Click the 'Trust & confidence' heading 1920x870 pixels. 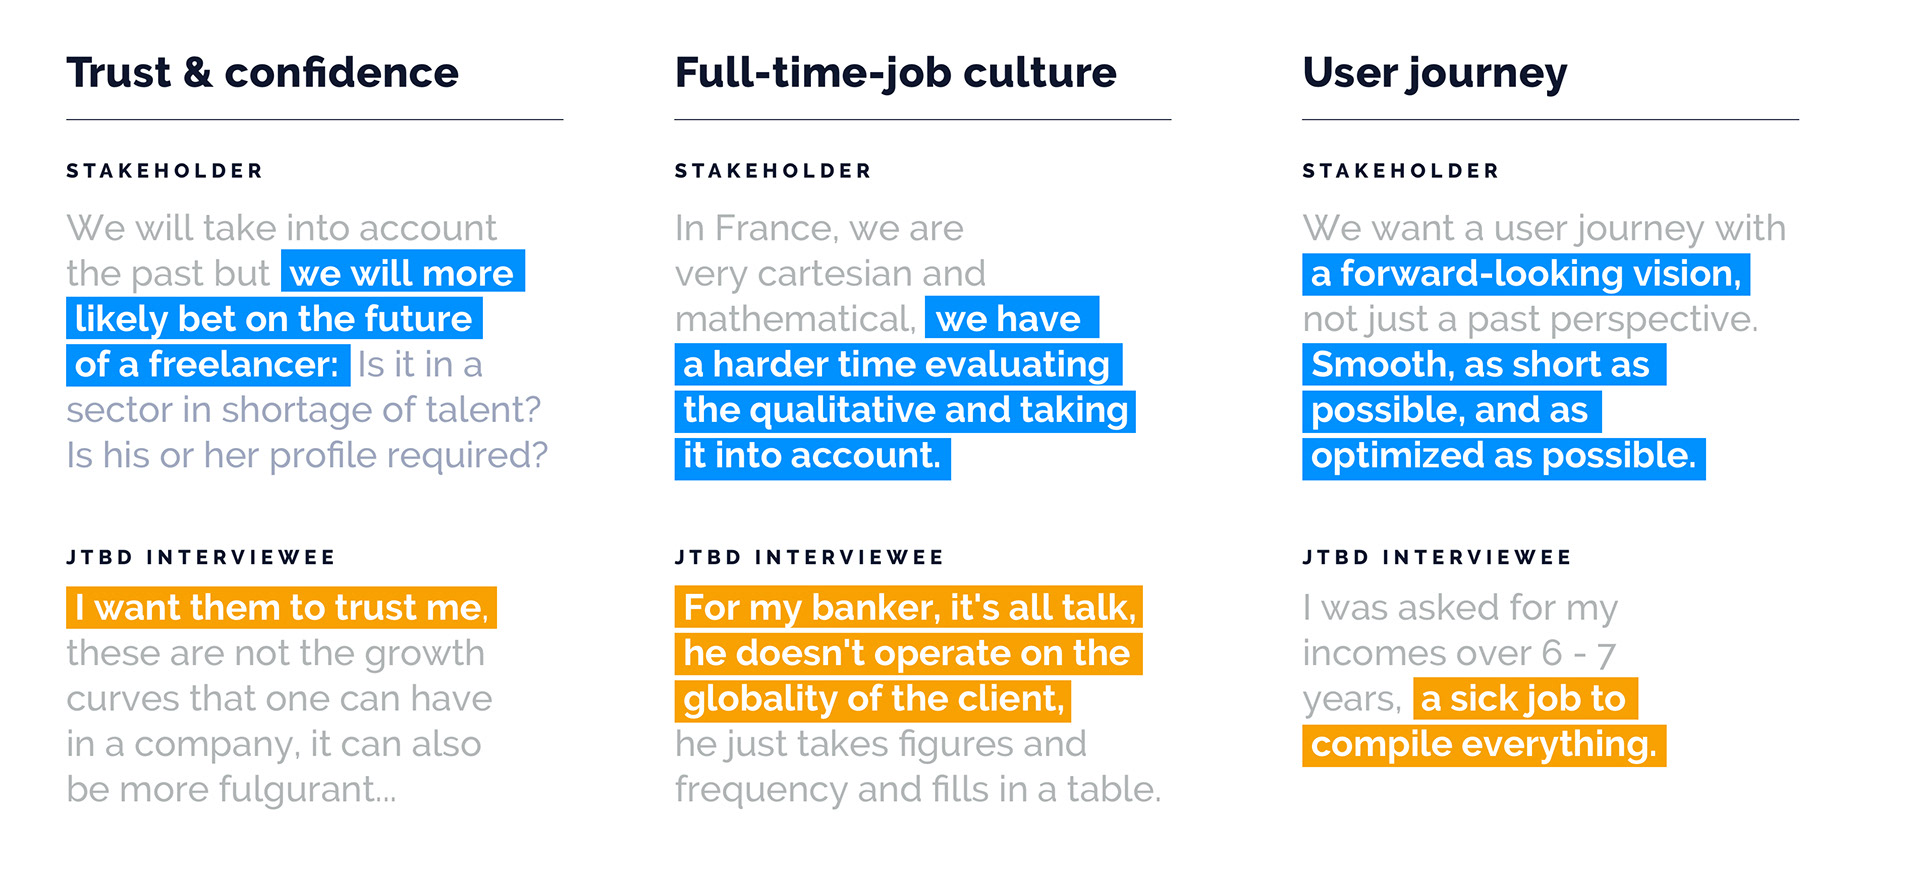click(262, 73)
